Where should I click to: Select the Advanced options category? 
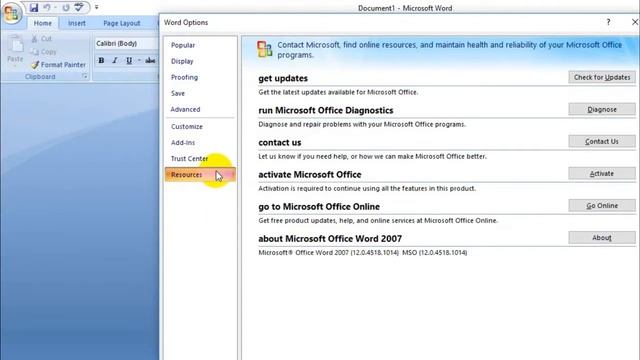(200, 109)
